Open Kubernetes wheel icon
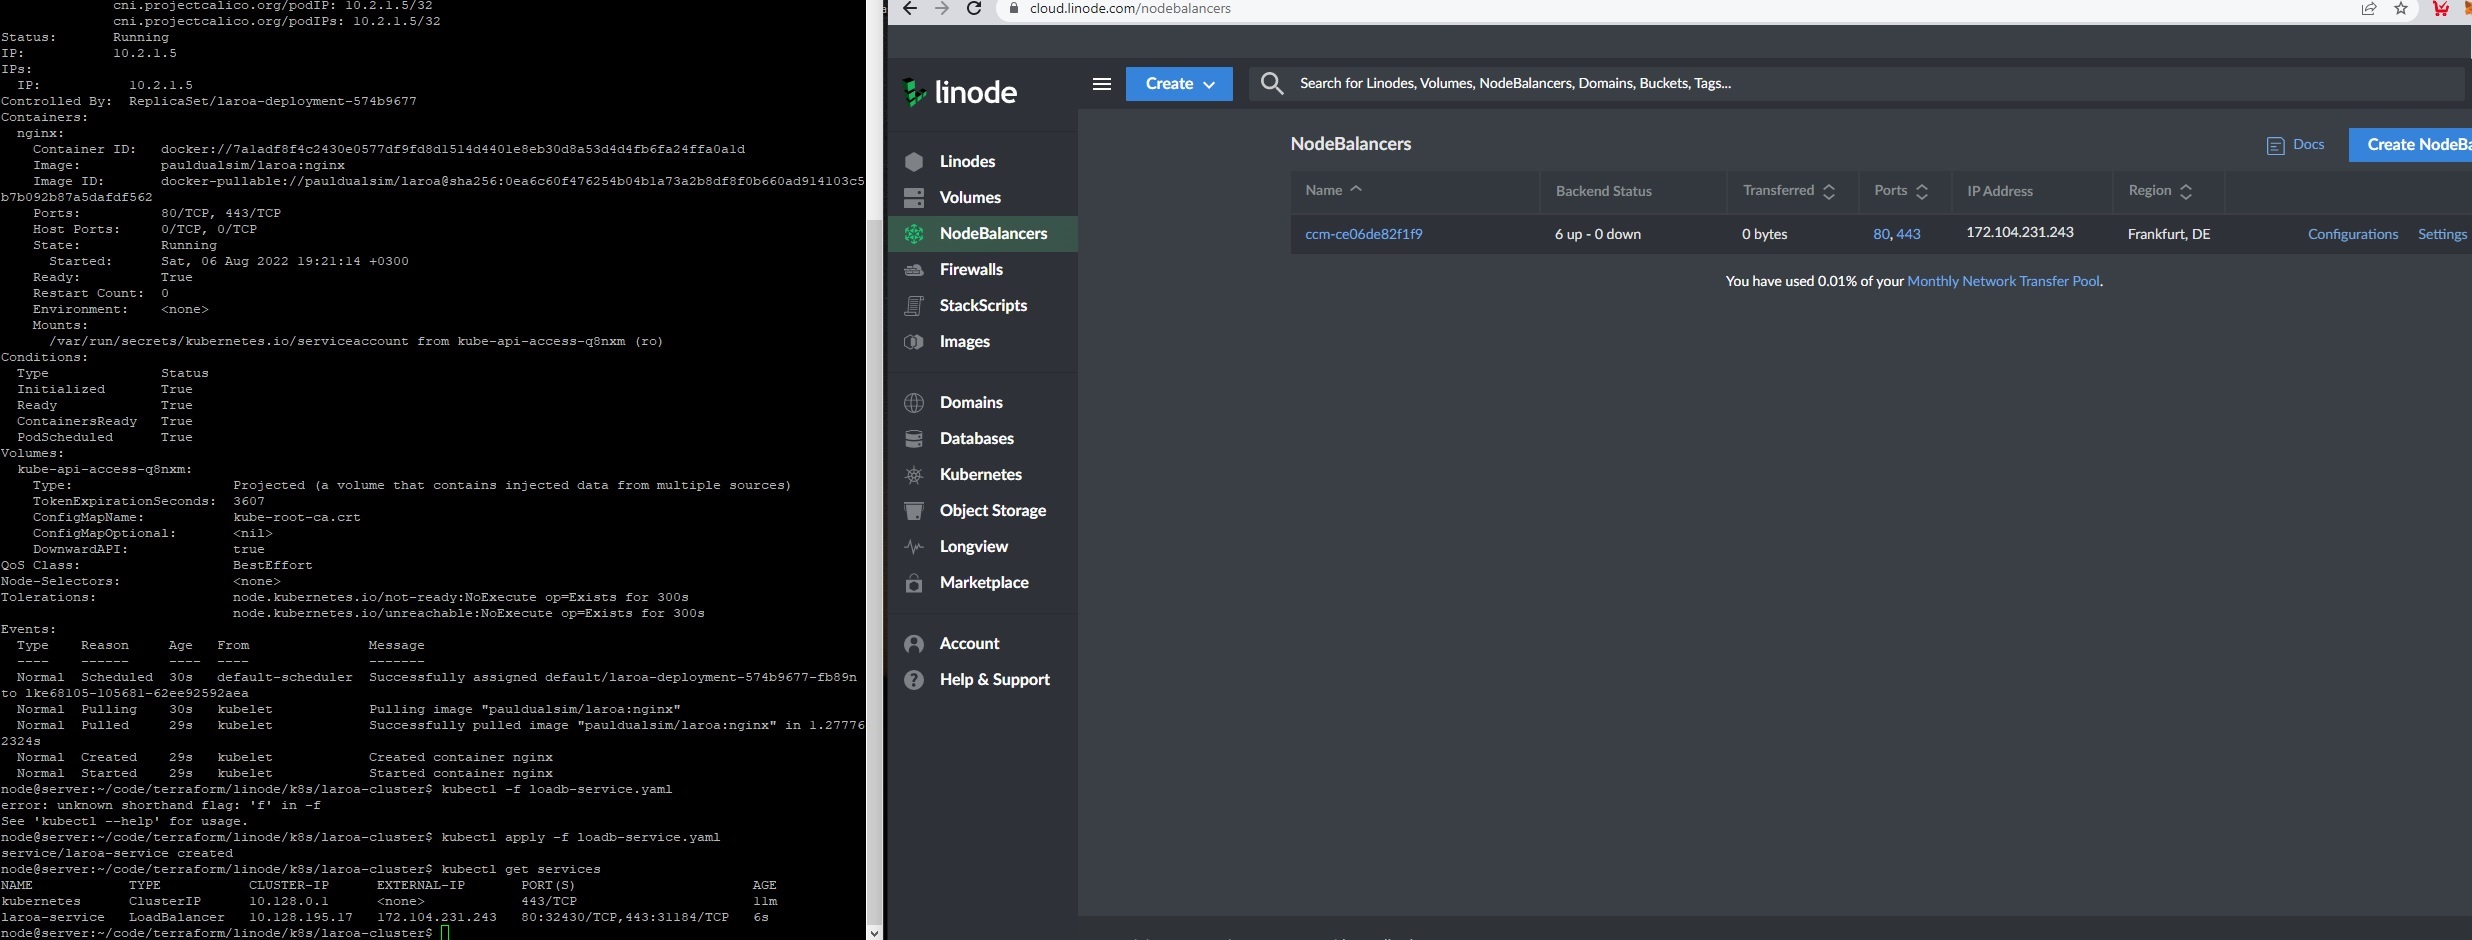Image resolution: width=2472 pixels, height=940 pixels. click(x=914, y=475)
